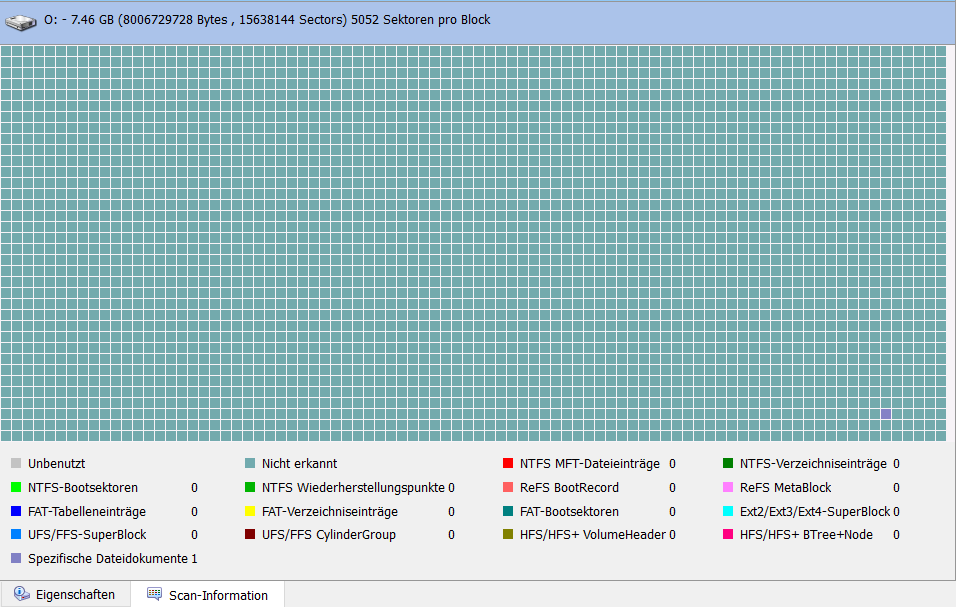The image size is (956, 607).
Task: Click the red NTFS MFT-Dateieinträge swatch
Action: pyautogui.click(x=507, y=463)
